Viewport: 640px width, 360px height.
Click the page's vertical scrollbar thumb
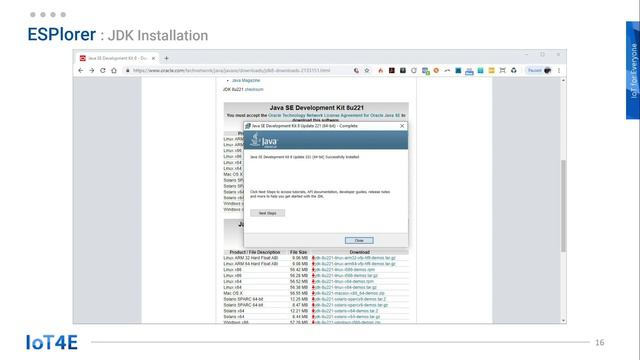pyautogui.click(x=563, y=206)
